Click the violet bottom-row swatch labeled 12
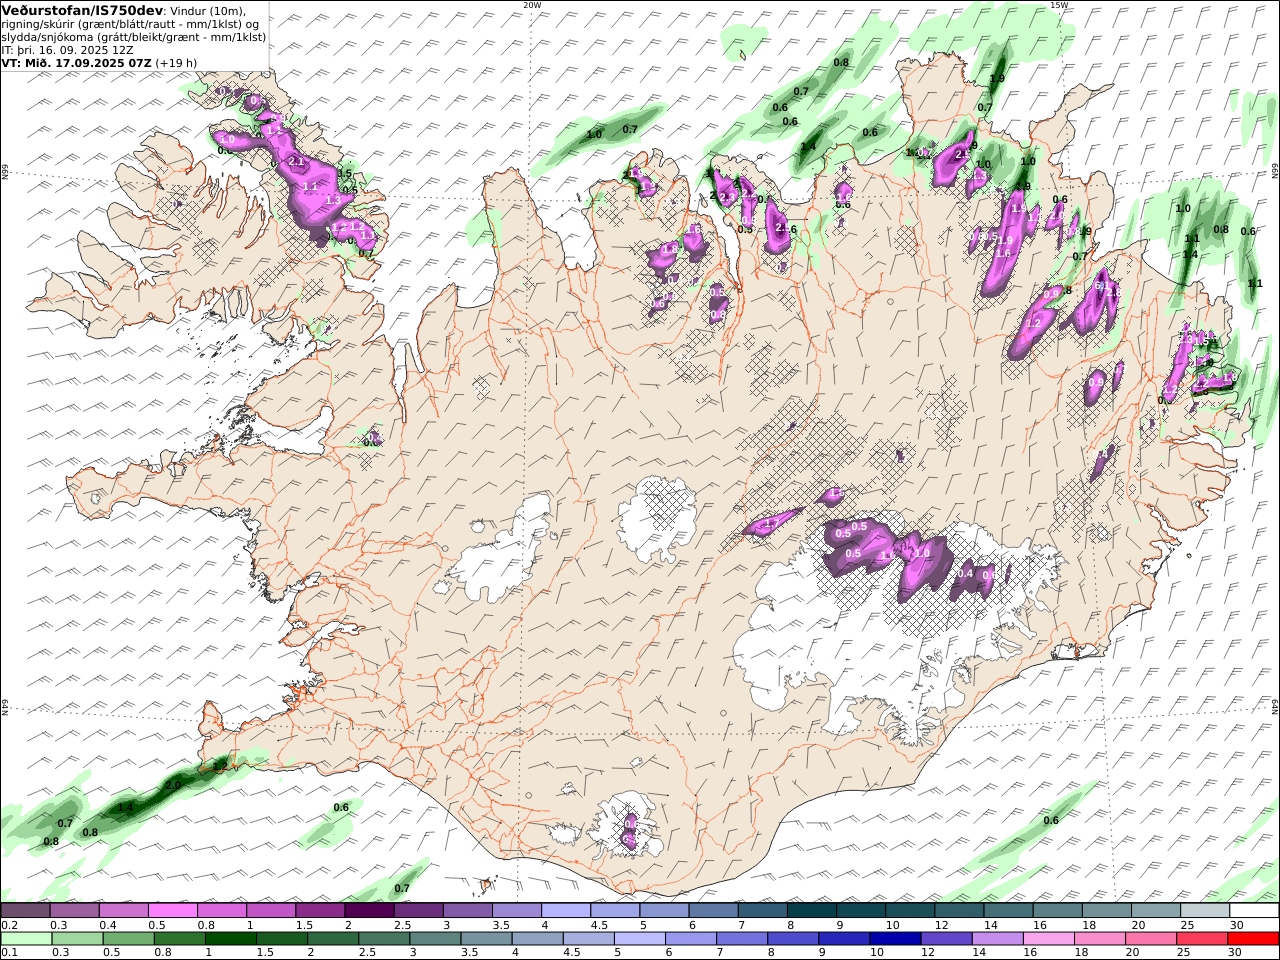The height and width of the screenshot is (960, 1280). (x=946, y=939)
